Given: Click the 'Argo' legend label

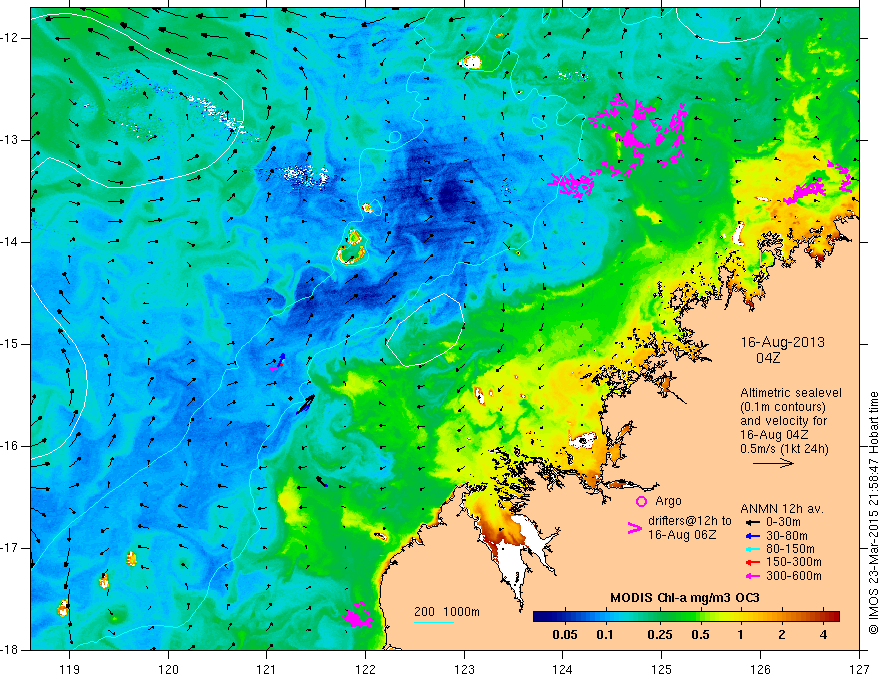Looking at the screenshot, I should click(x=668, y=501).
